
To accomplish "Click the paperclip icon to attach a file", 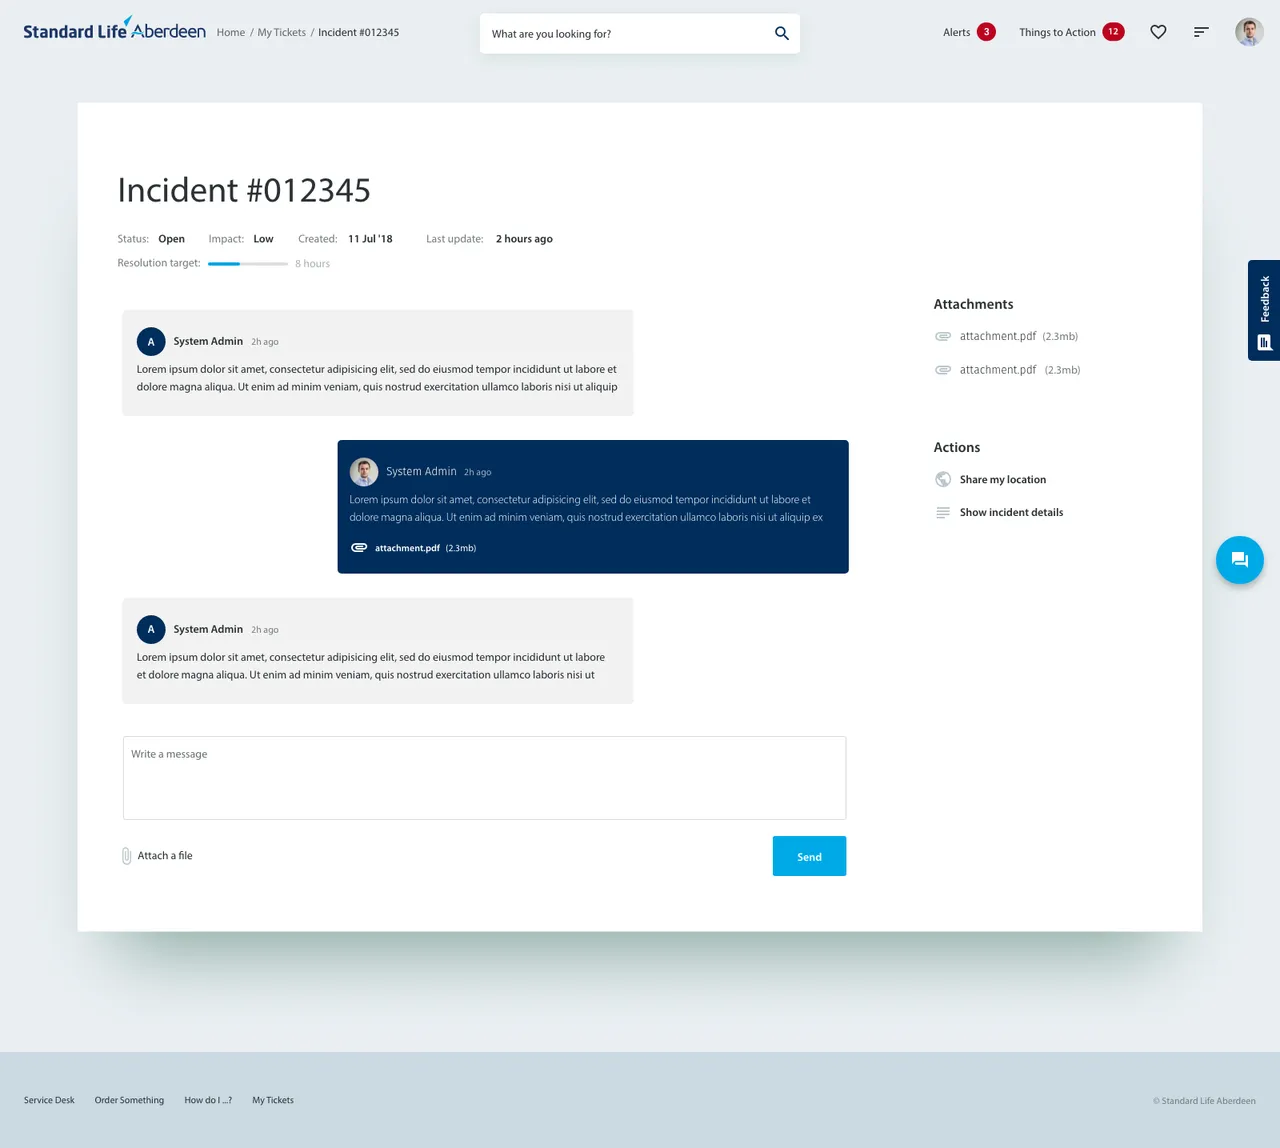I will tap(126, 855).
